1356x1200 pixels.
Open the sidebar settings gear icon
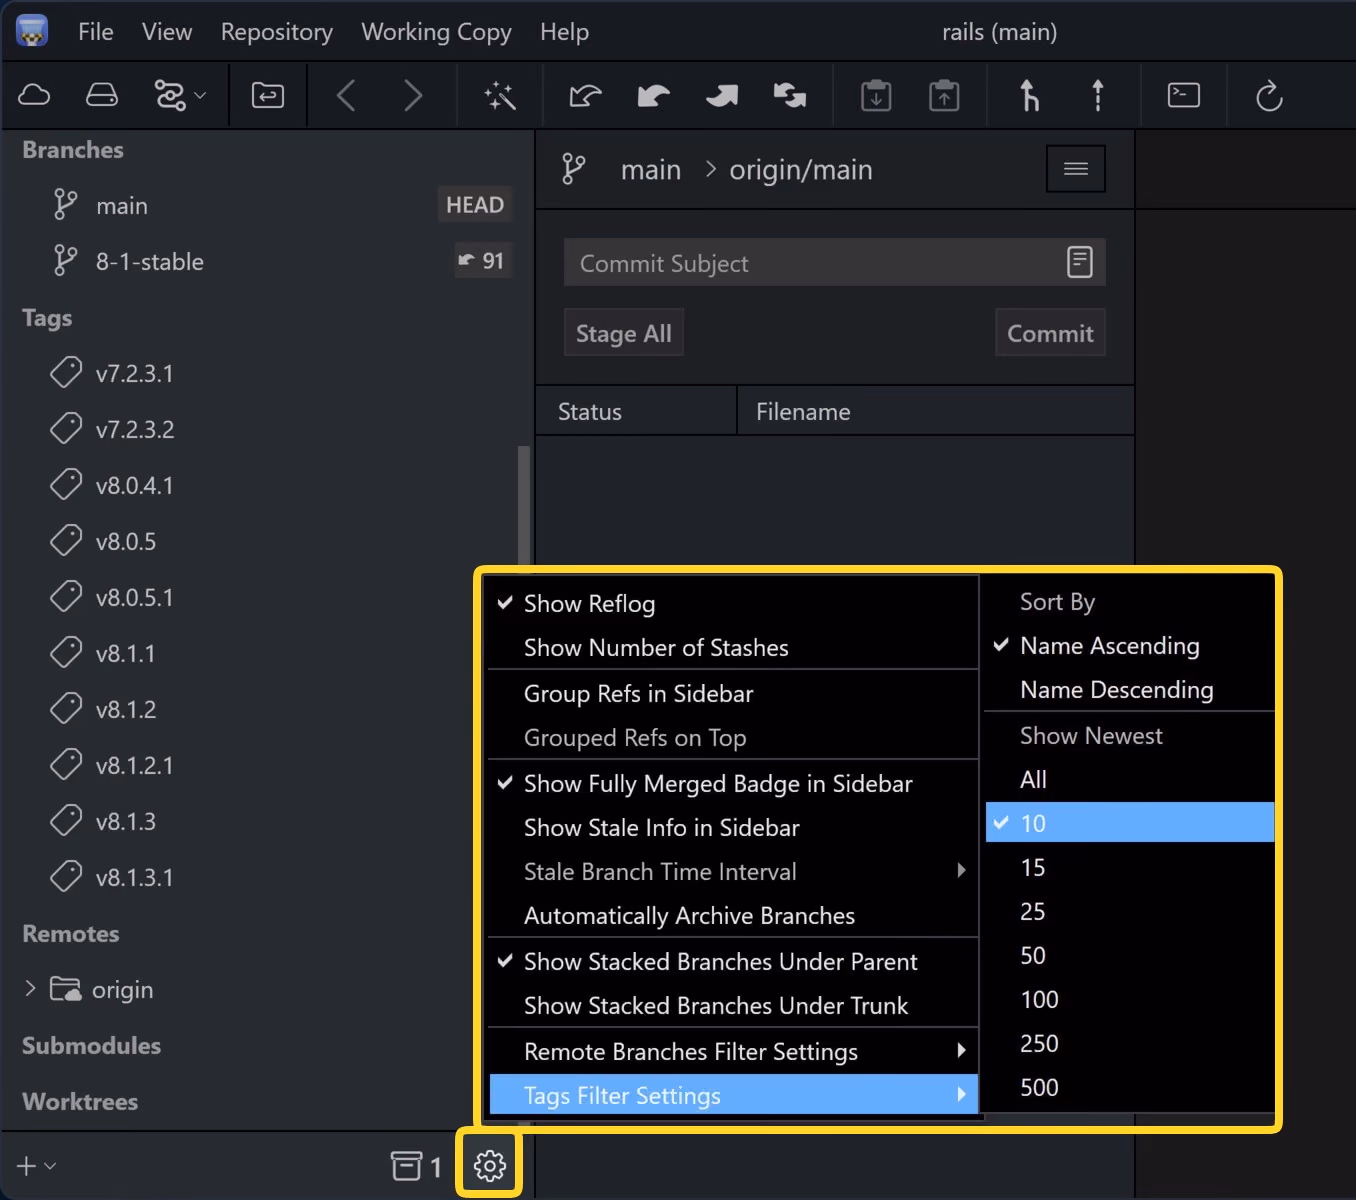point(489,1165)
